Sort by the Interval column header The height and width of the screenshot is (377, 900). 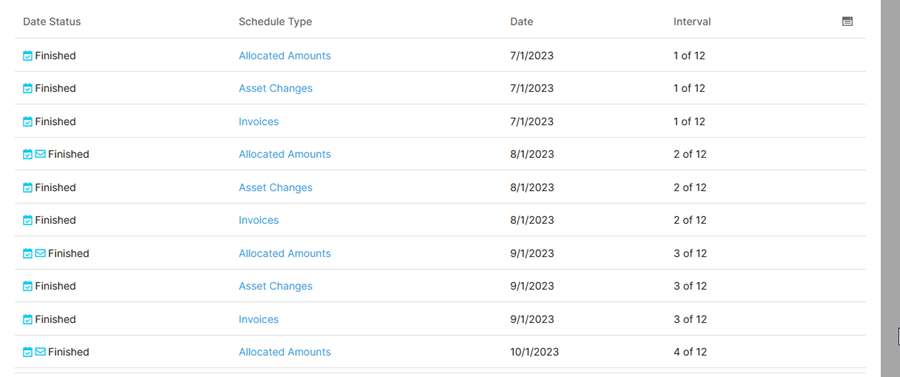[692, 22]
